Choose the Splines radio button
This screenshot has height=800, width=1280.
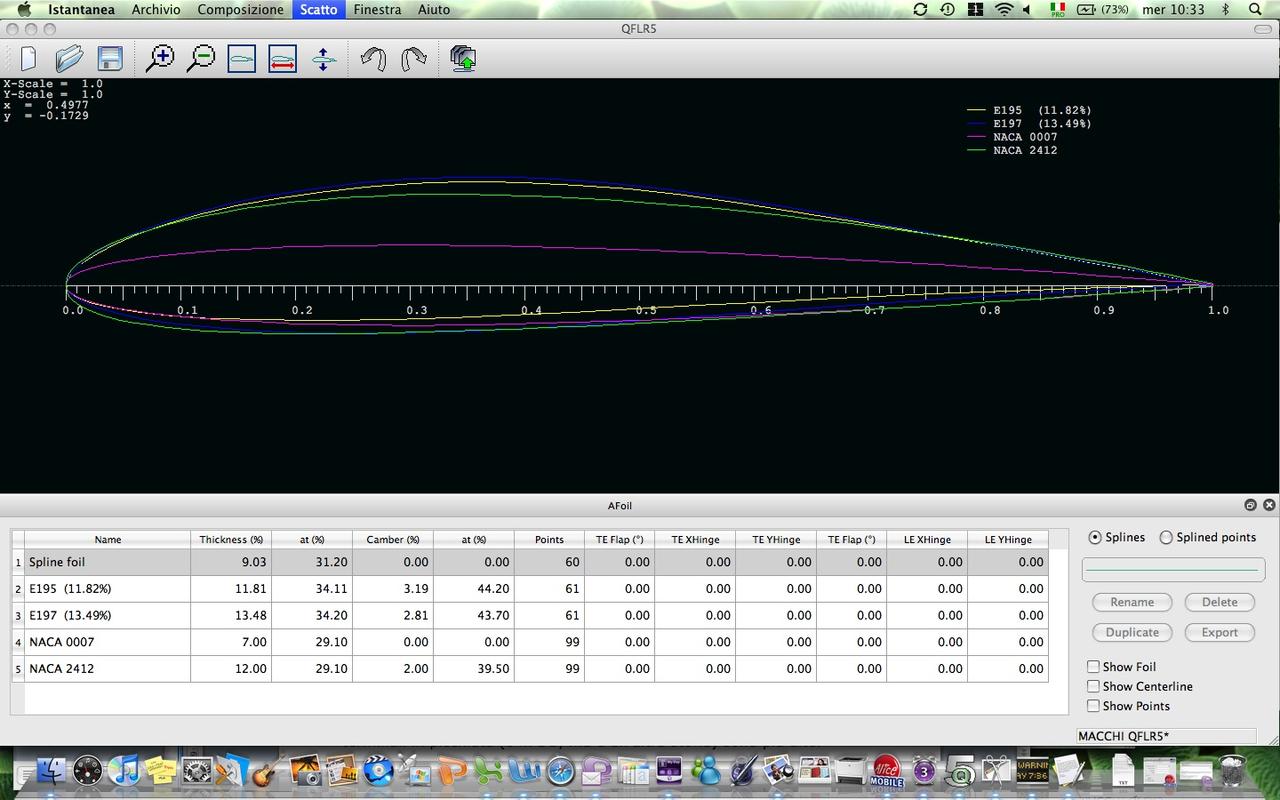click(x=1095, y=538)
